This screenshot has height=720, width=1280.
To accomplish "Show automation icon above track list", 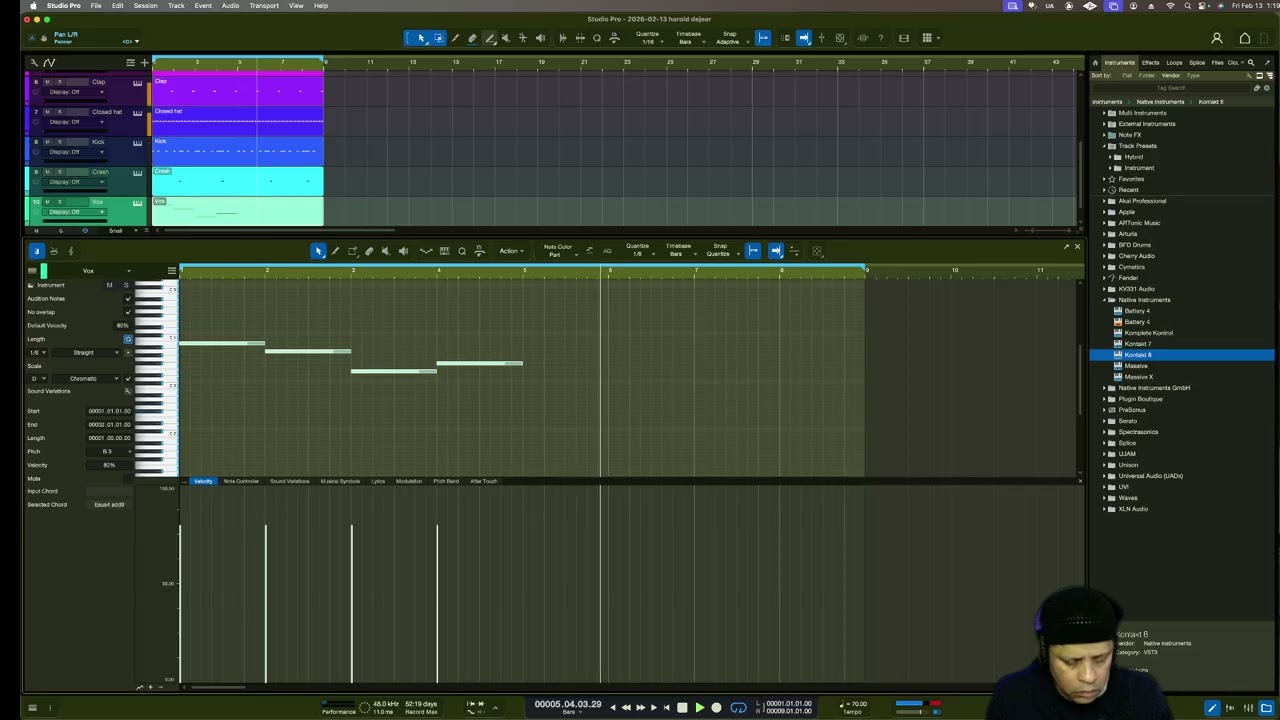I will tap(48, 62).
